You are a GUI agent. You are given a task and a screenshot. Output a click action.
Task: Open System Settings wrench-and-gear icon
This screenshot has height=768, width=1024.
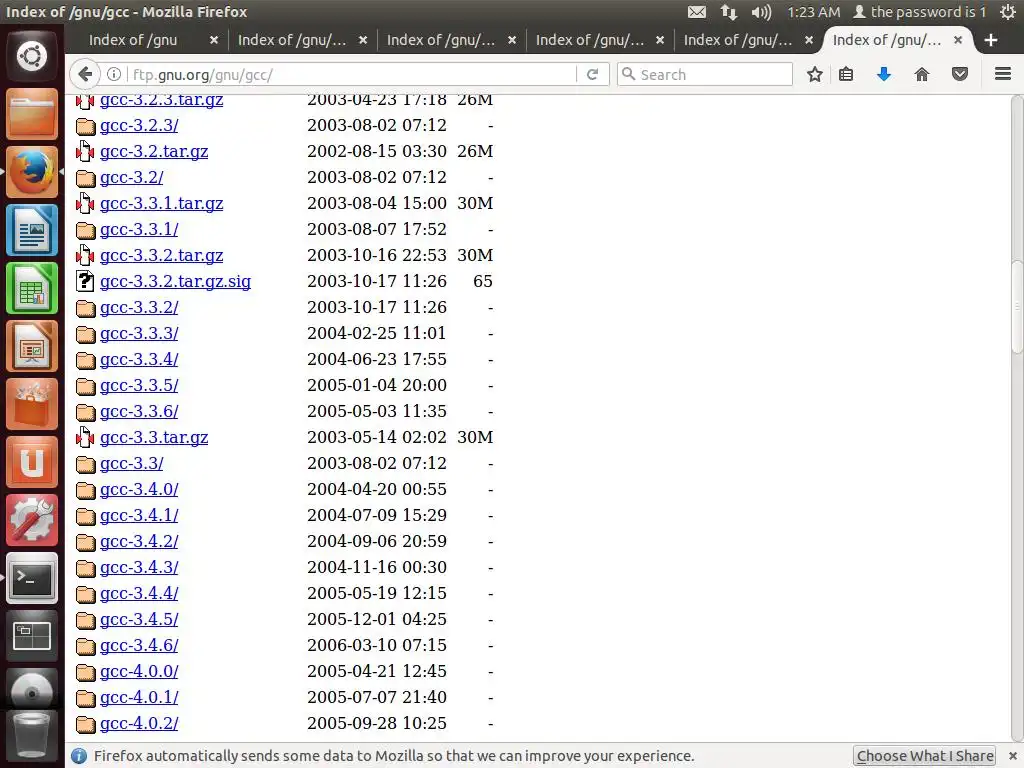(x=31, y=520)
